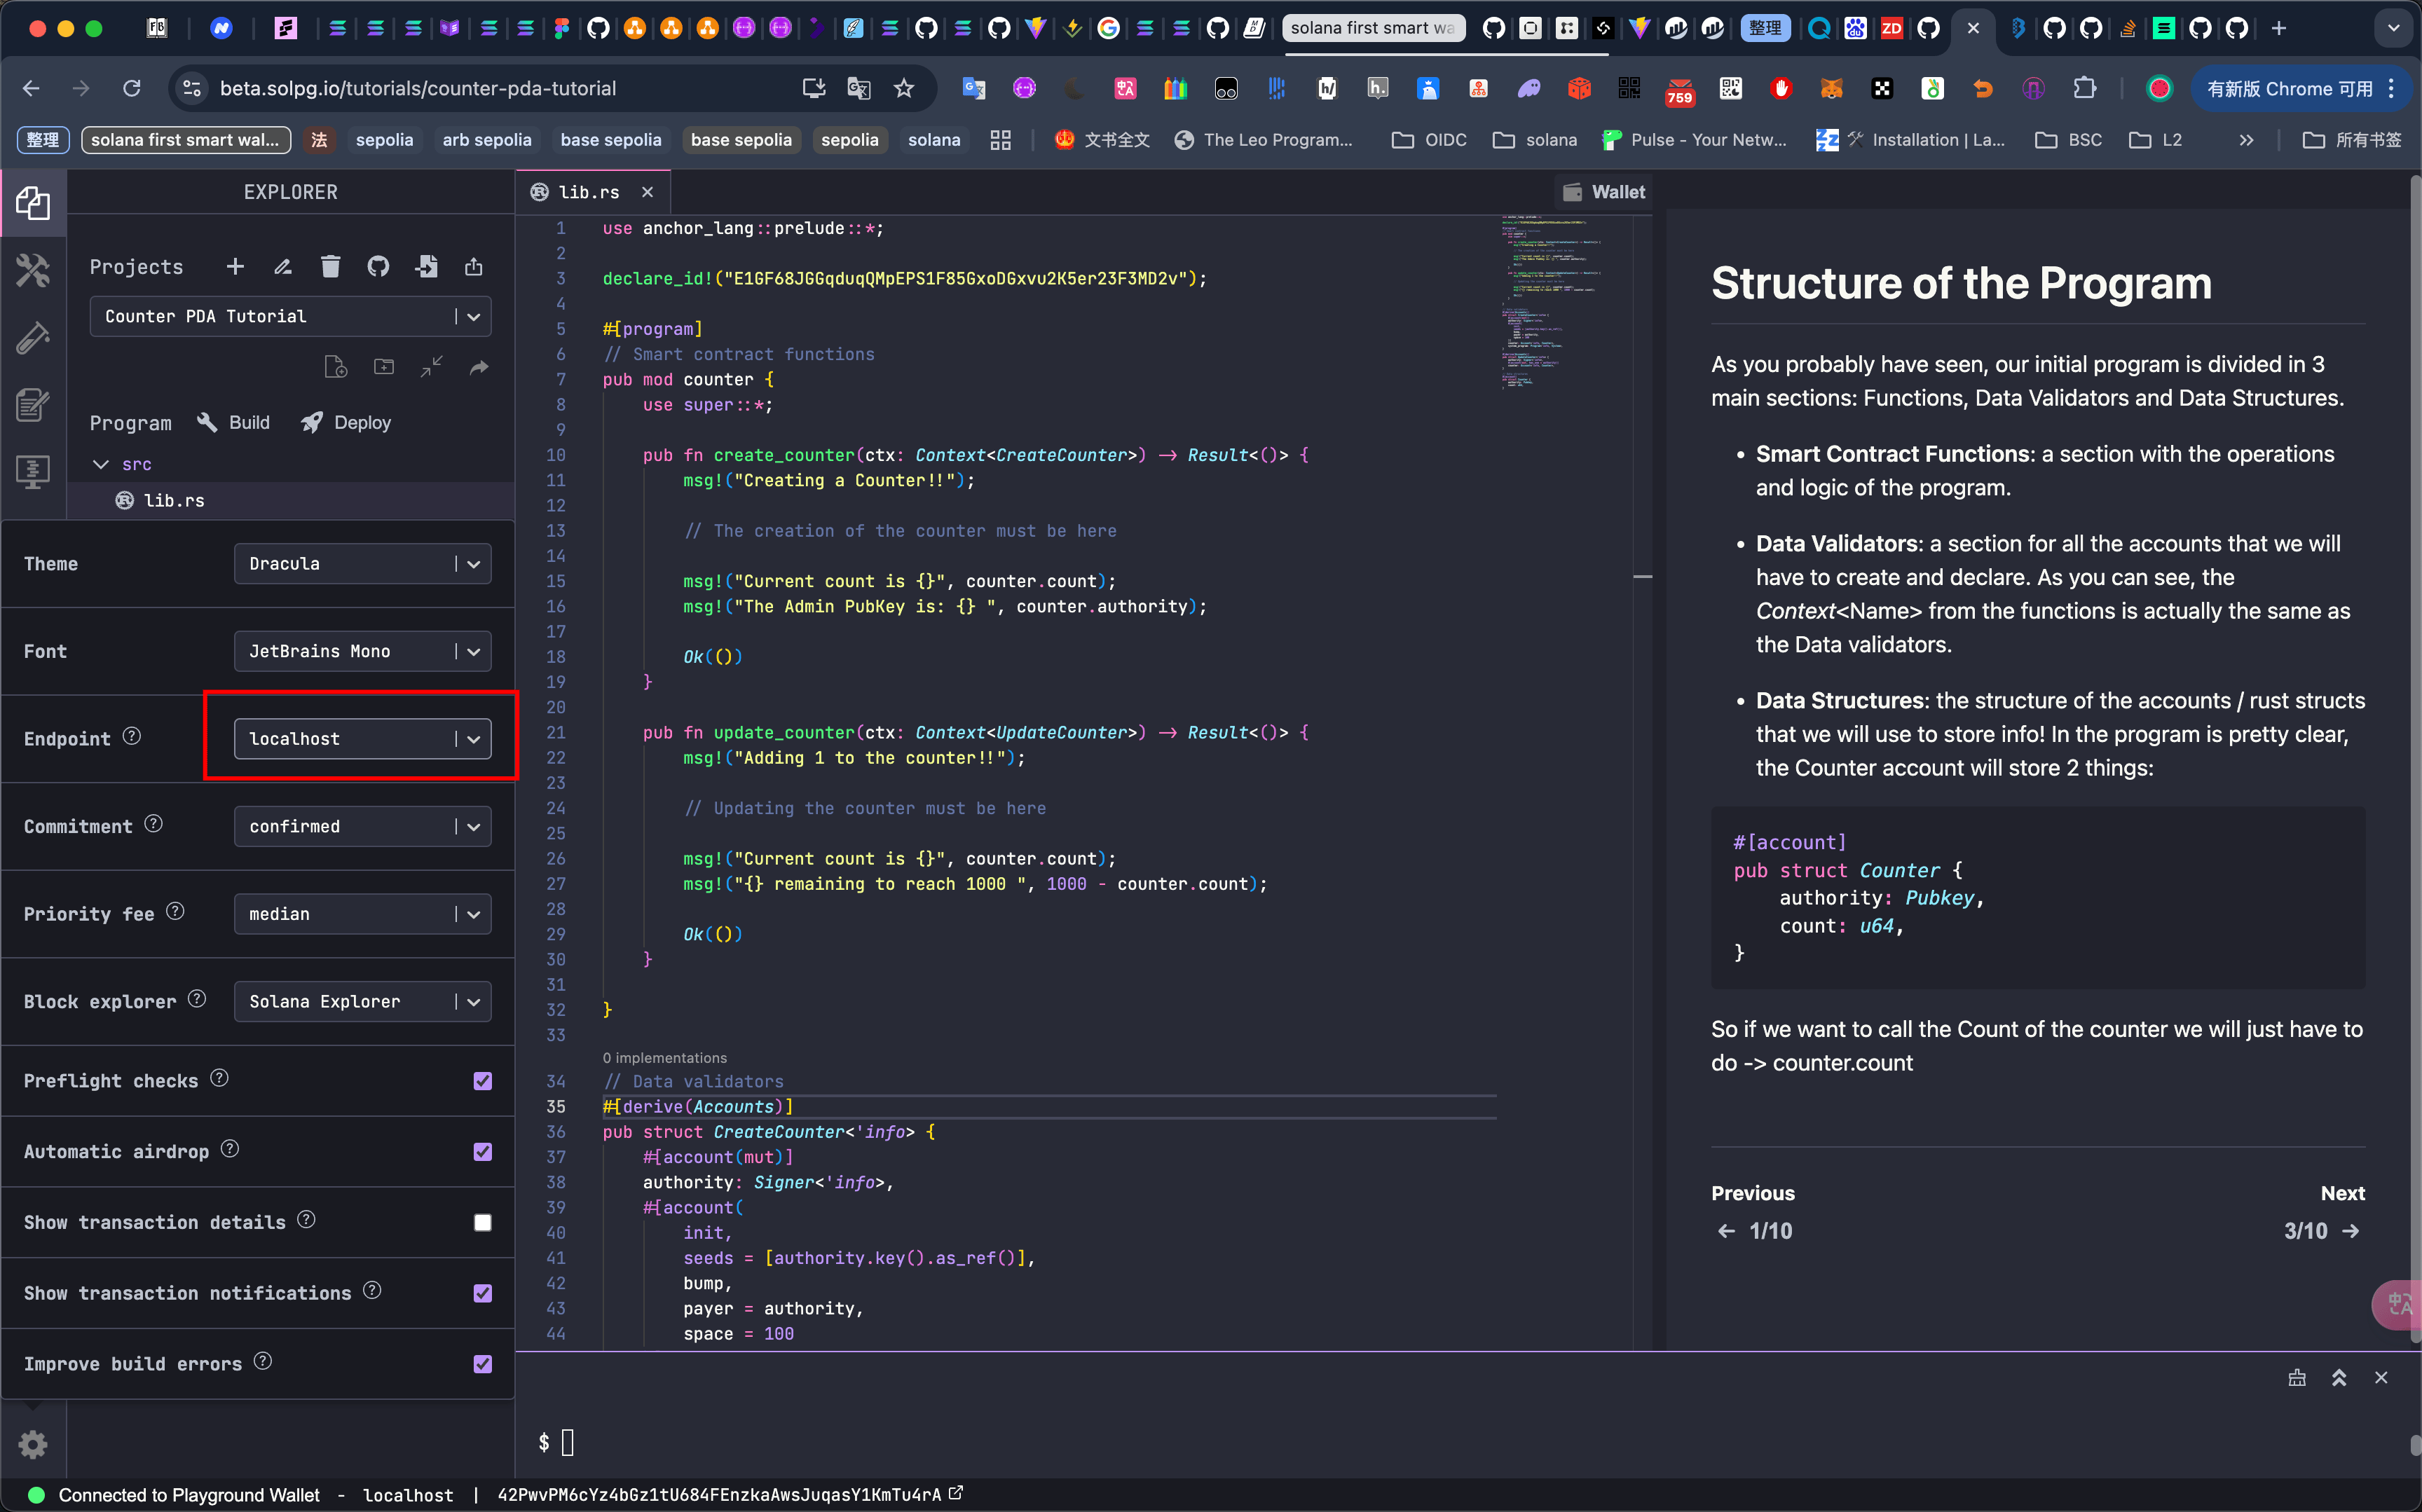Toggle Improve build errors checkbox
The image size is (2422, 1512).
pyautogui.click(x=483, y=1364)
